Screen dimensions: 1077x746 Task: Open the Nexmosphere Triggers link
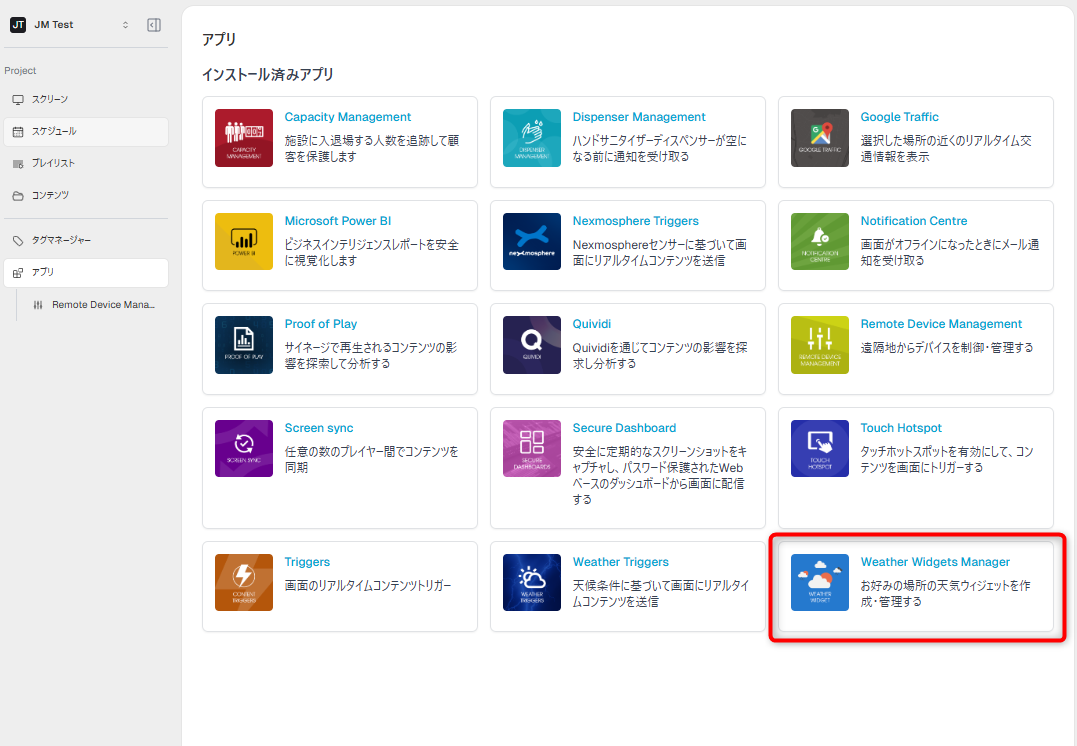pos(635,221)
